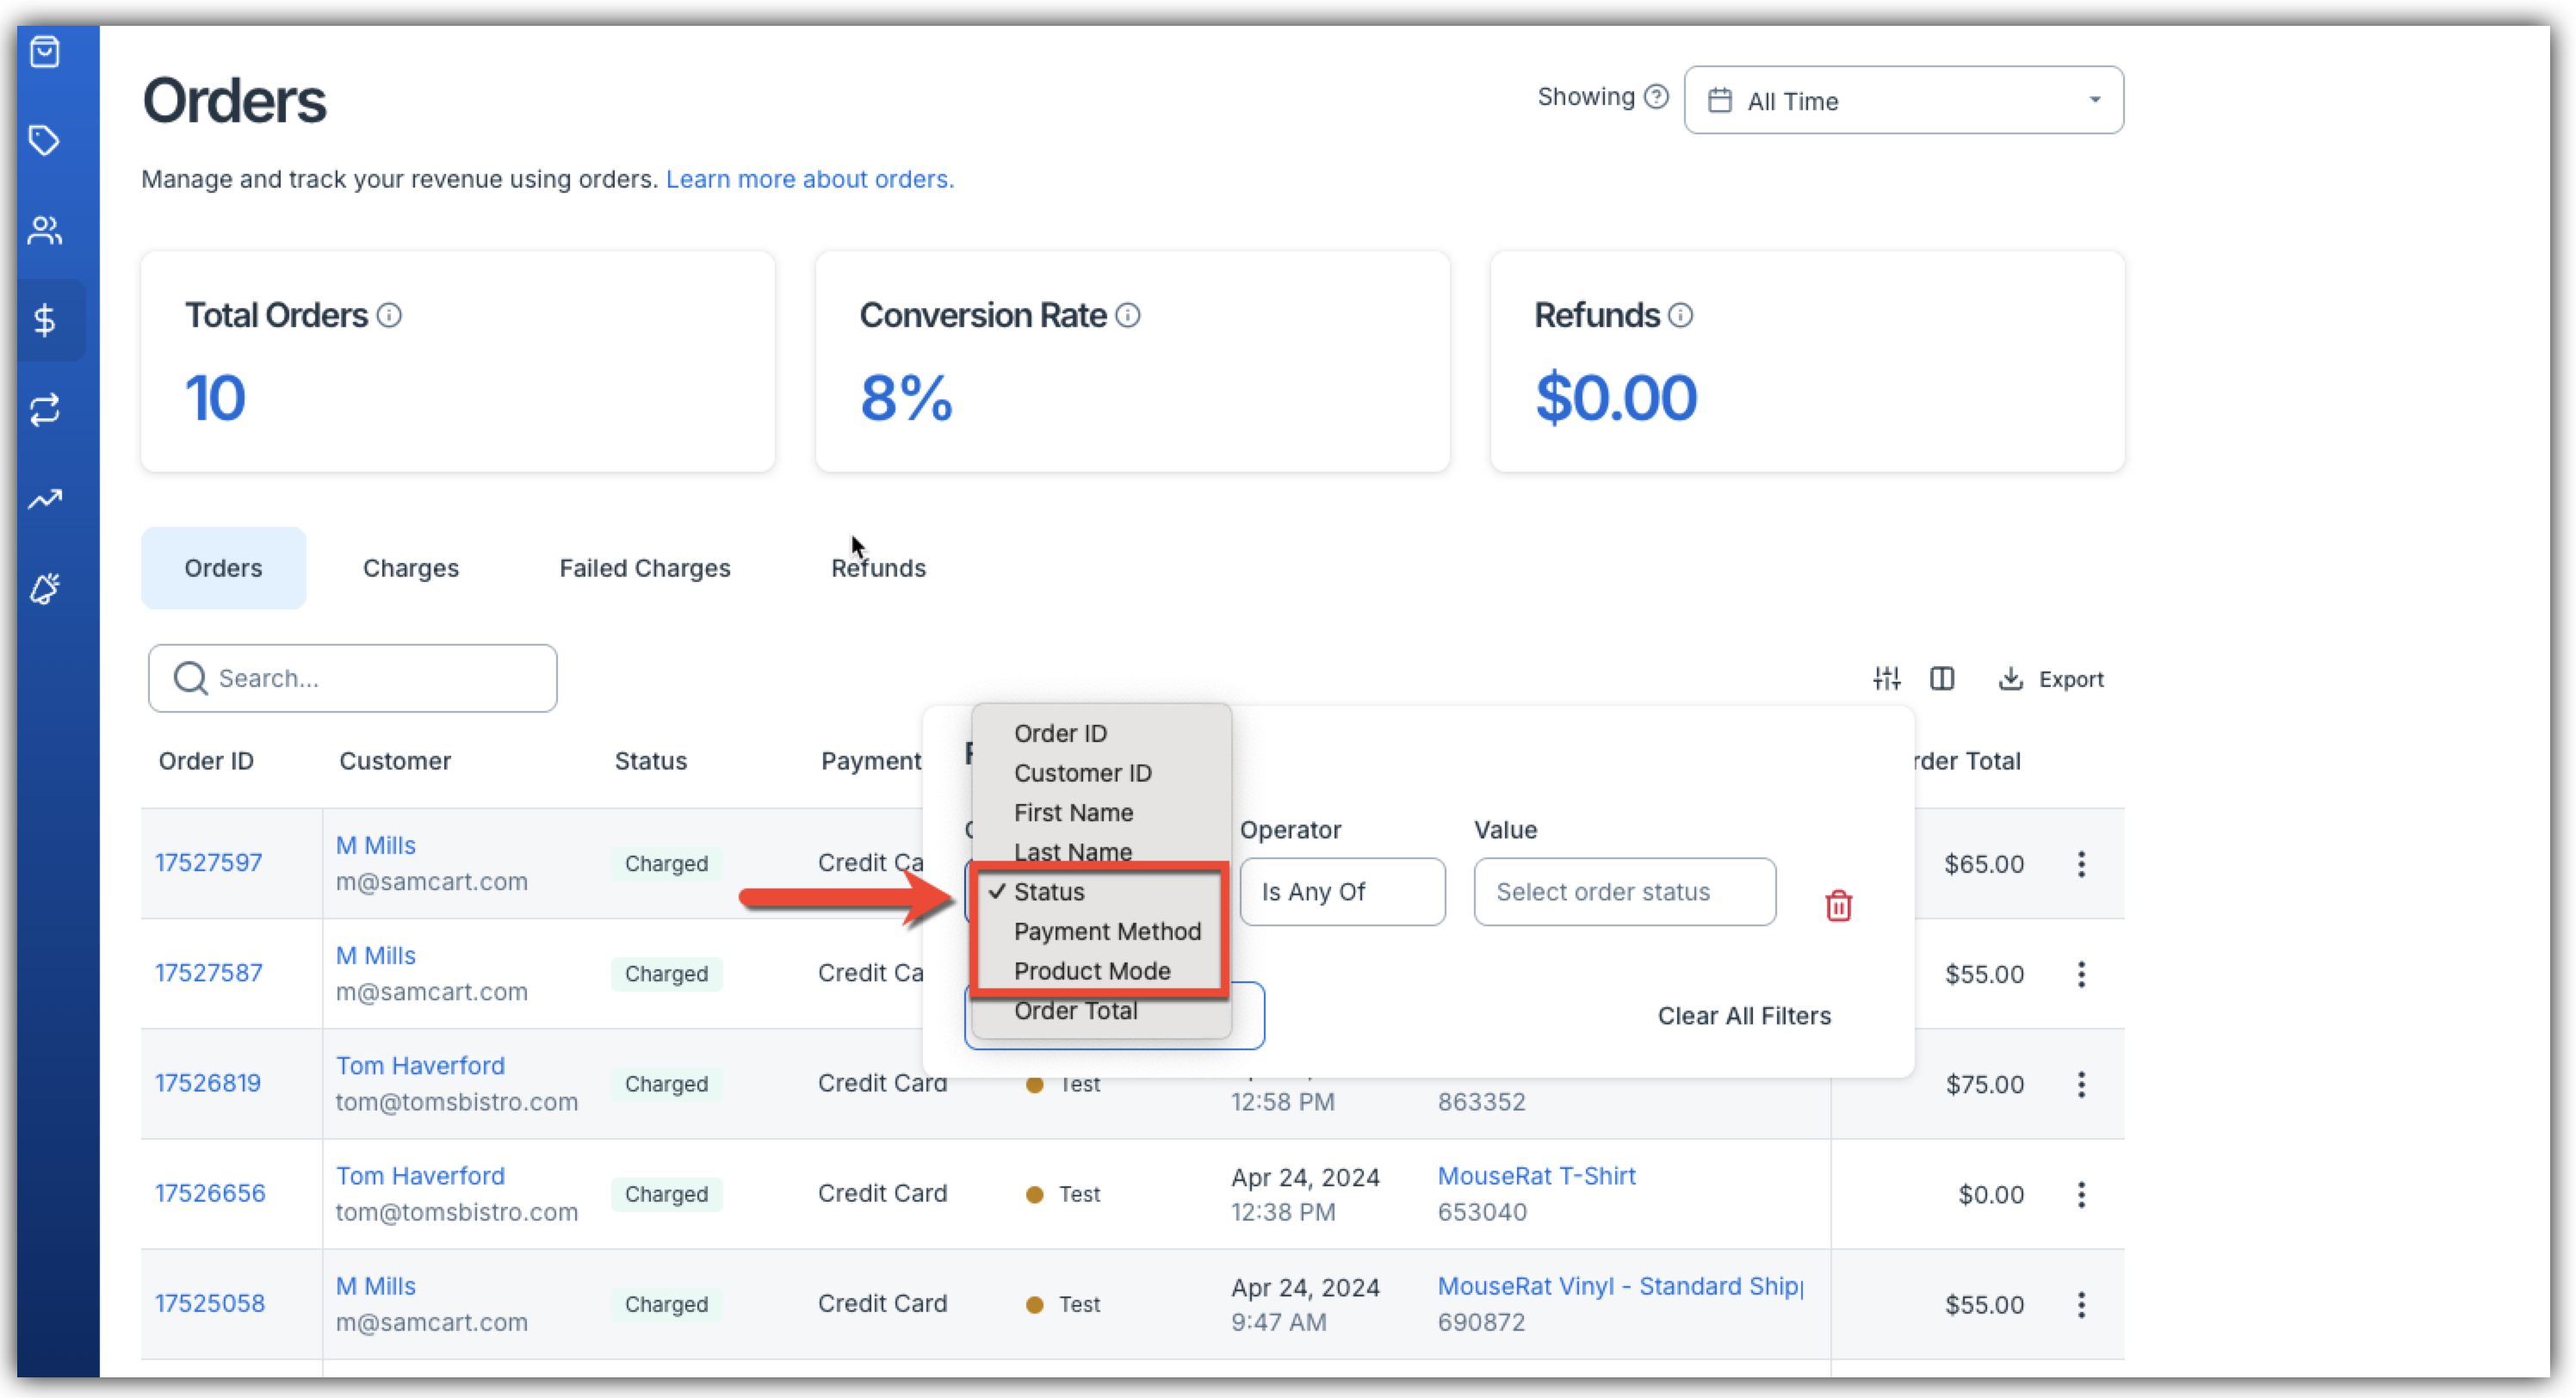Switch to the Failed Charges tab
This screenshot has height=1398, width=2576.
(644, 568)
